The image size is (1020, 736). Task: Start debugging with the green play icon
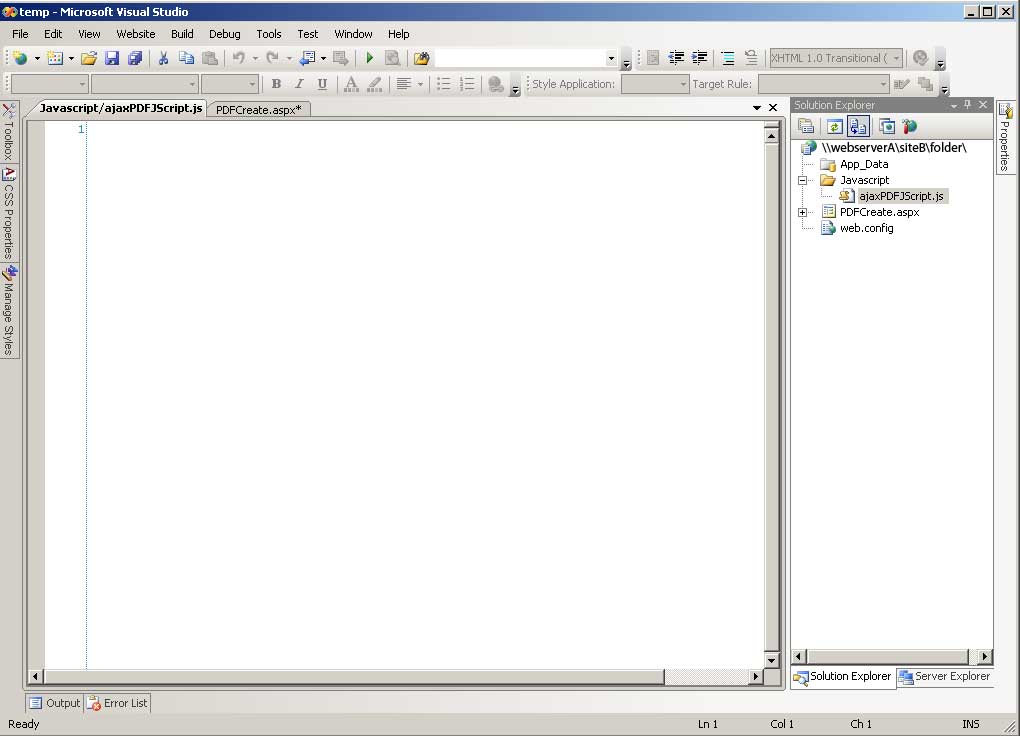369,59
